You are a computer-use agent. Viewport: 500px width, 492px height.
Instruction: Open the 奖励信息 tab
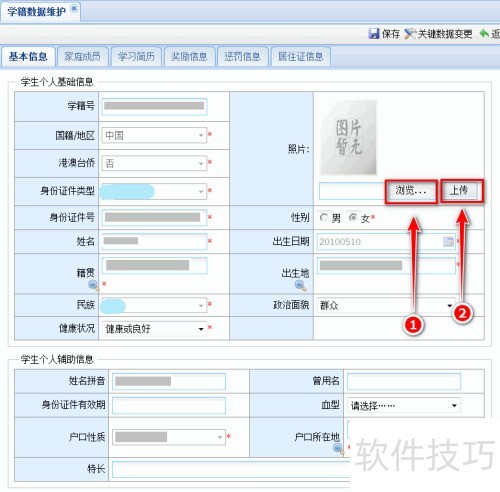(x=189, y=57)
